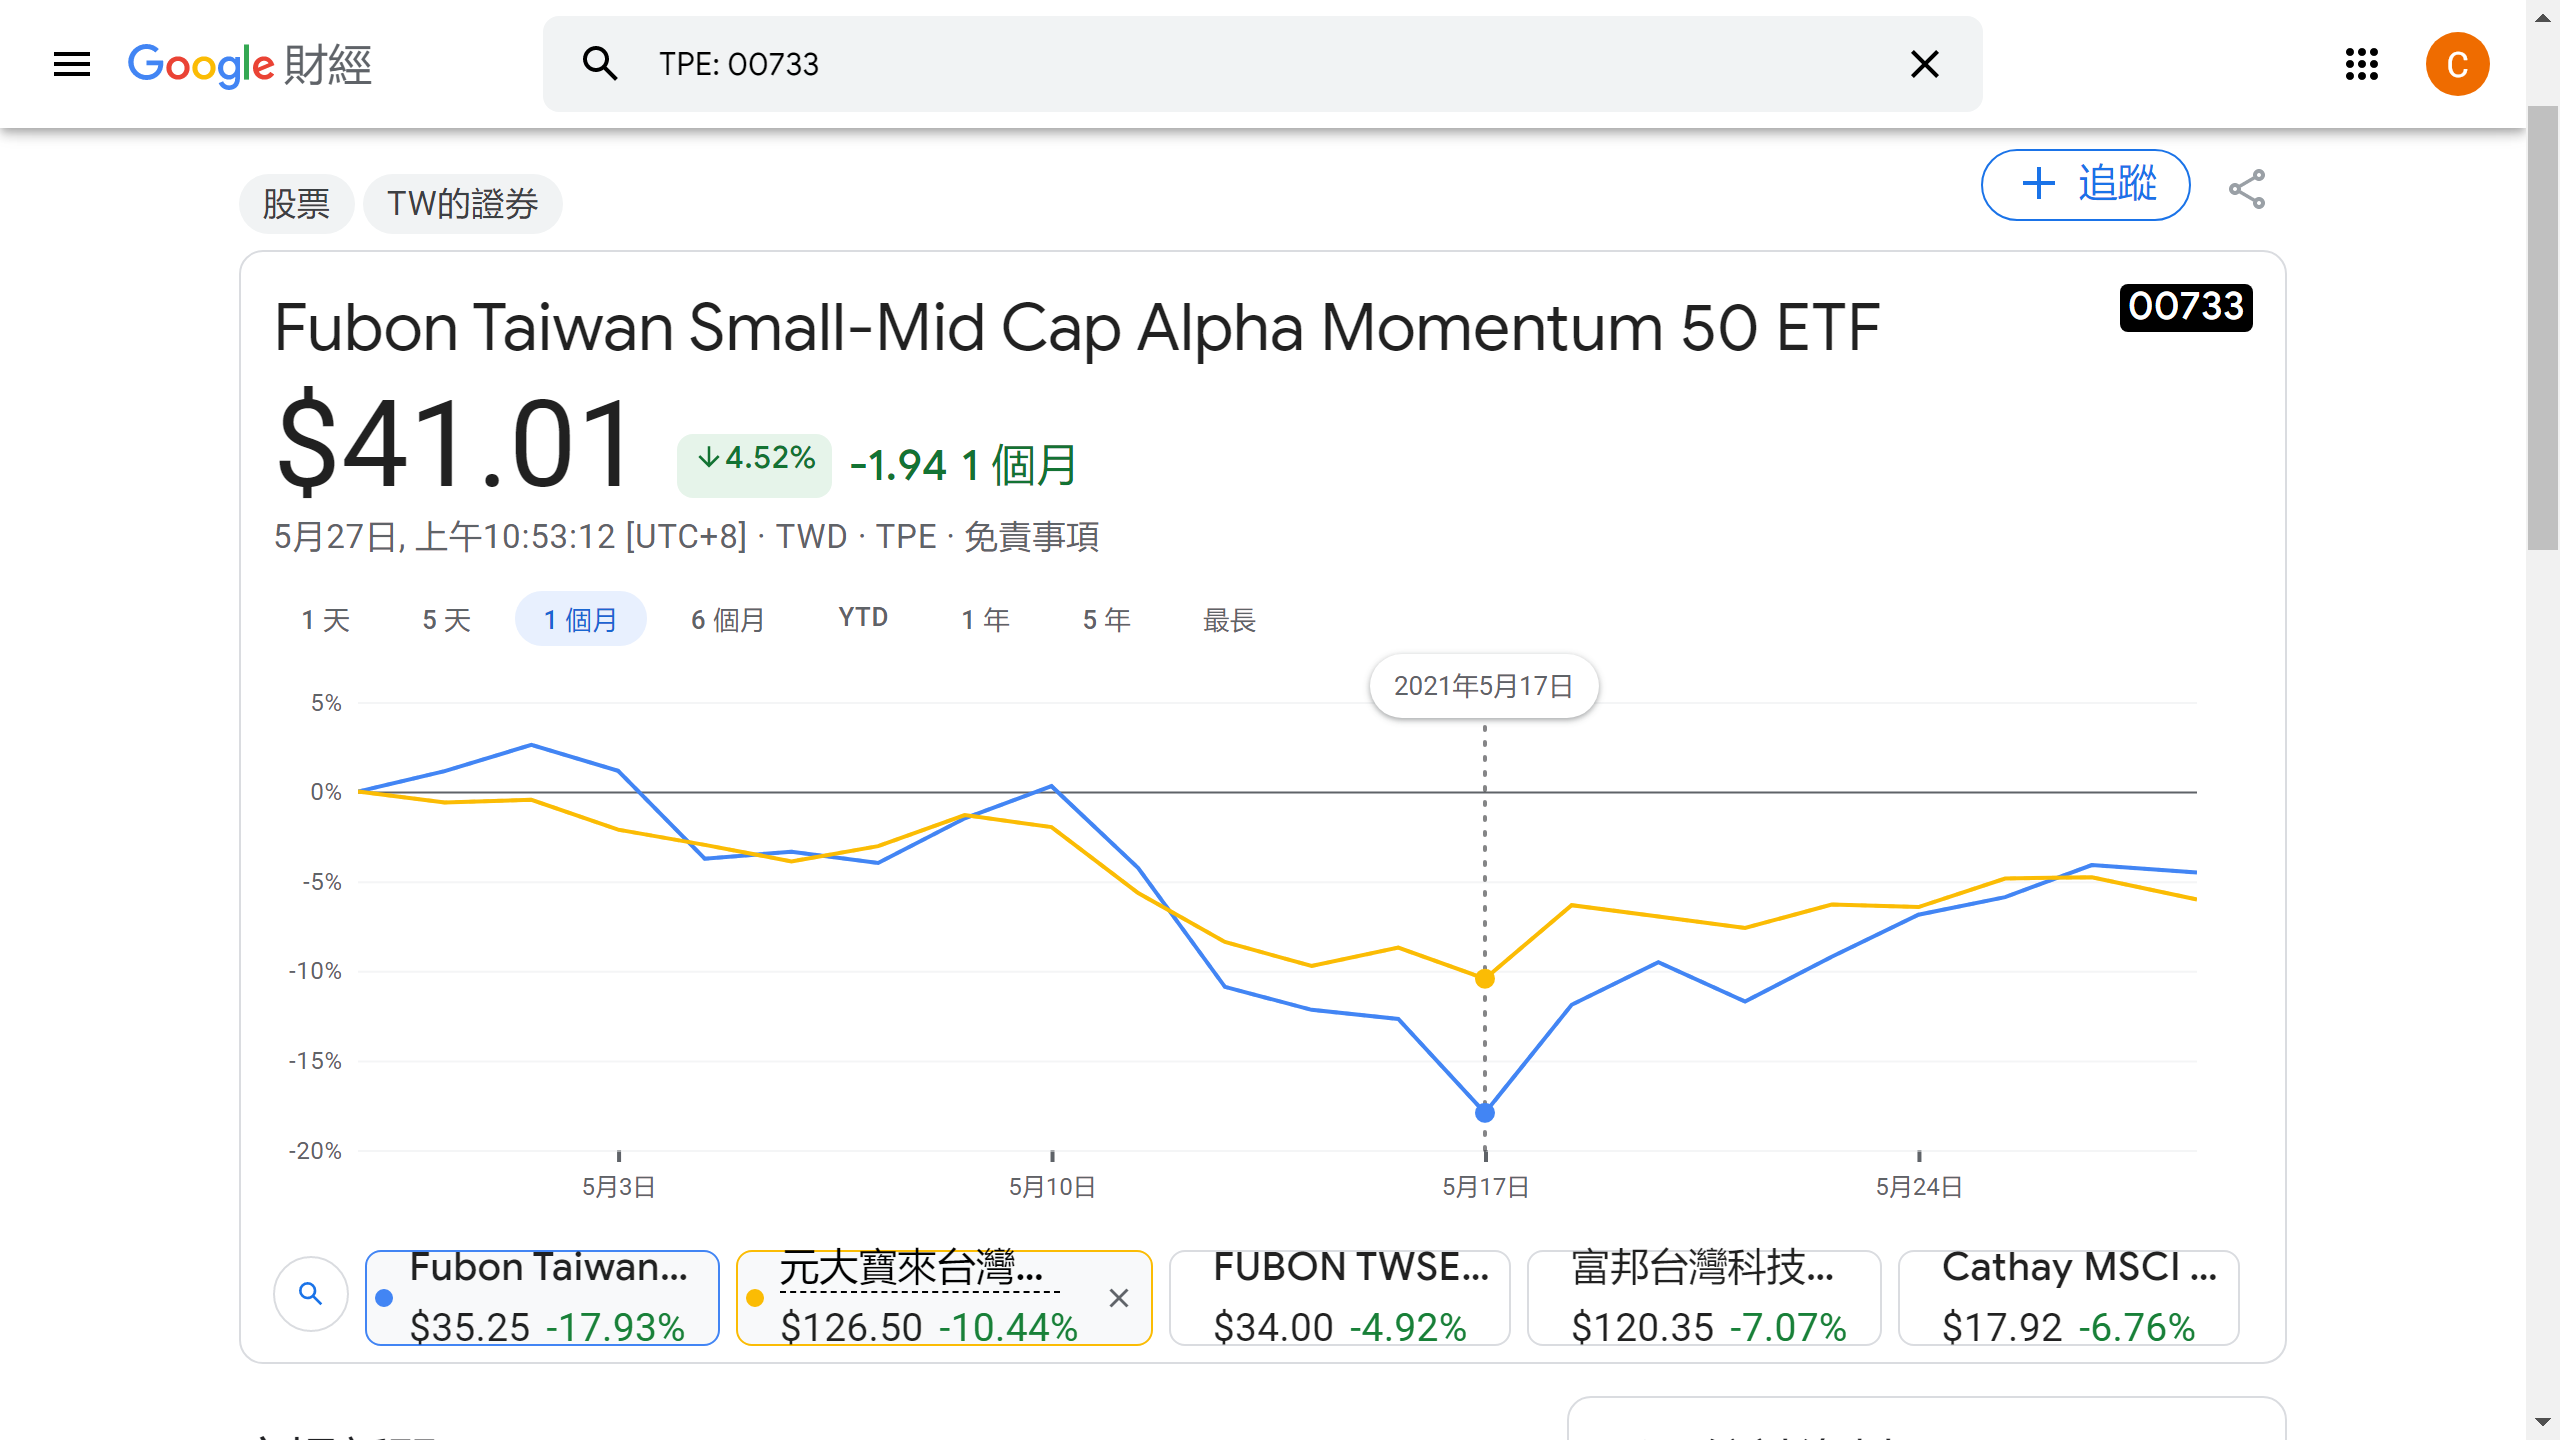Open the hamburger main menu
This screenshot has height=1440, width=2560.
point(72,65)
